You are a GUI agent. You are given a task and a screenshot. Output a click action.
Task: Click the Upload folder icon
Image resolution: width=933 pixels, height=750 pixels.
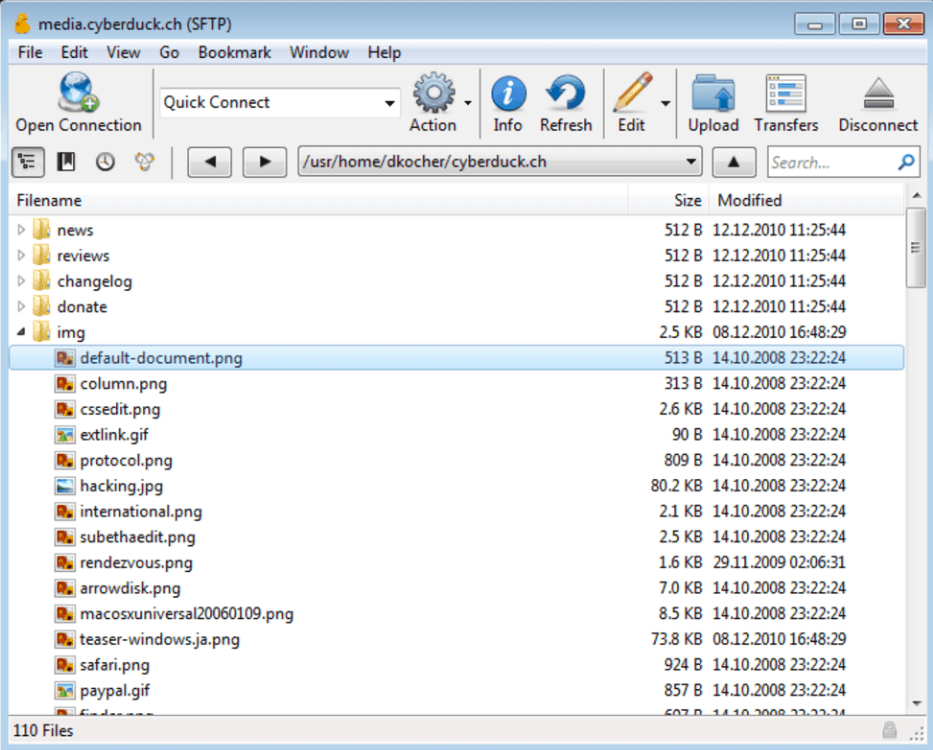713,94
